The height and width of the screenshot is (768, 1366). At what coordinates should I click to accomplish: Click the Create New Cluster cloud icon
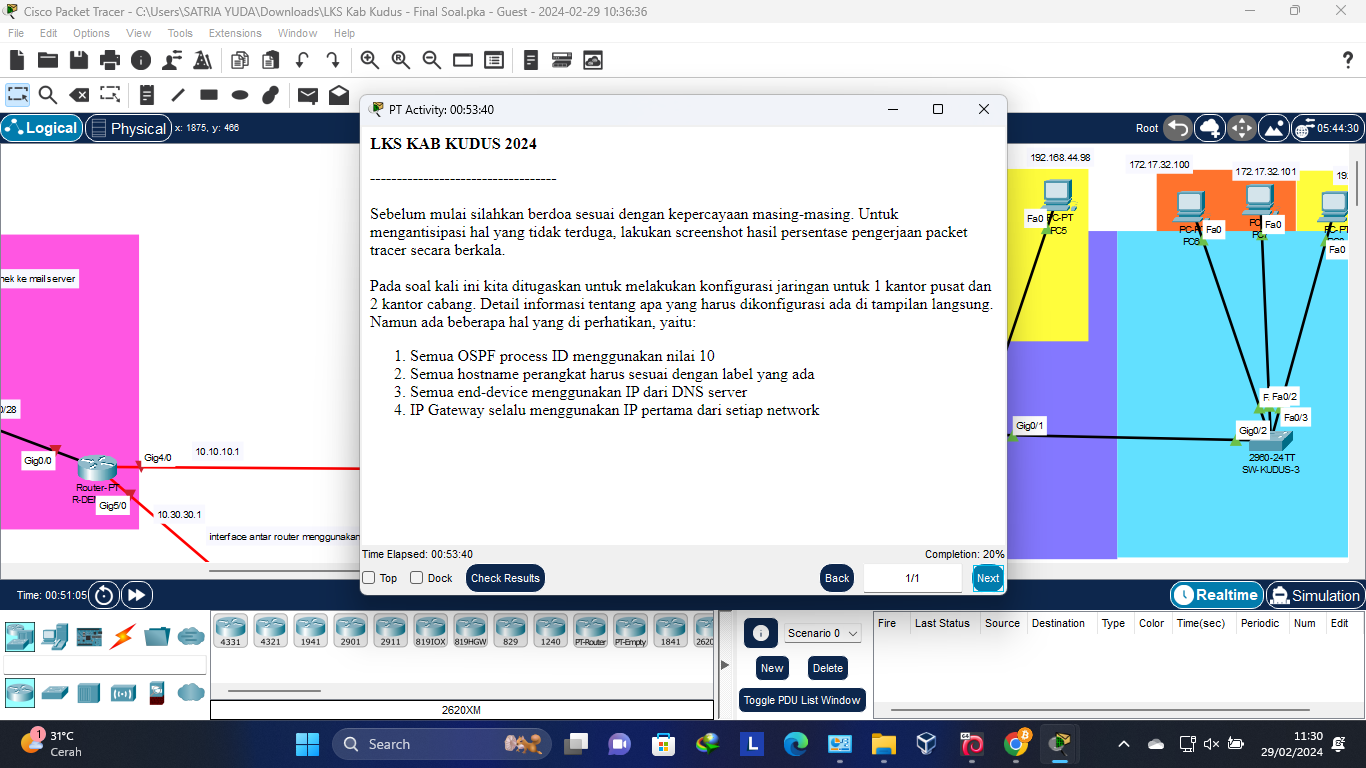(x=1210, y=128)
